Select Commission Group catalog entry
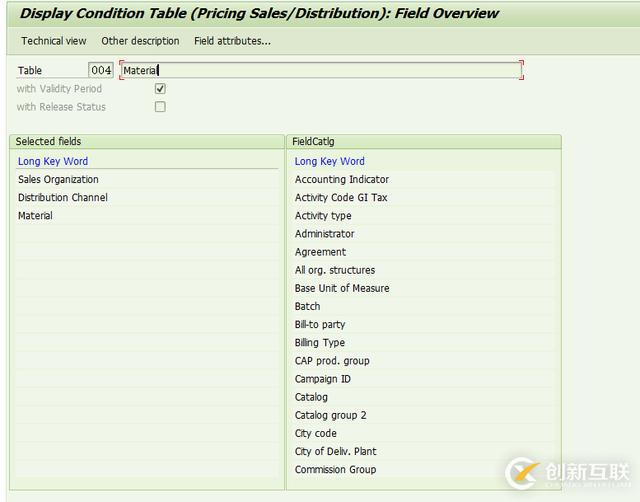Screen dimensions: 640x502 click(335, 470)
